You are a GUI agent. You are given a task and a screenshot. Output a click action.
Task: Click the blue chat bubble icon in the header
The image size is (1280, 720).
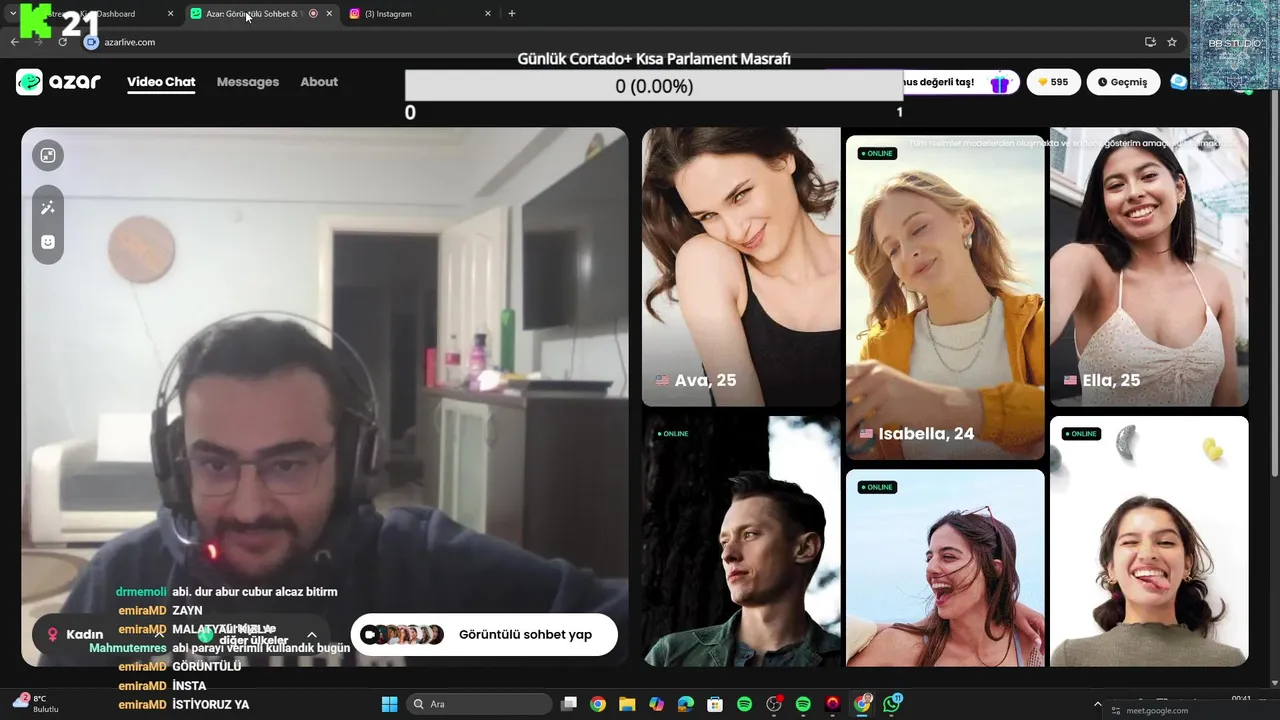[x=1179, y=82]
